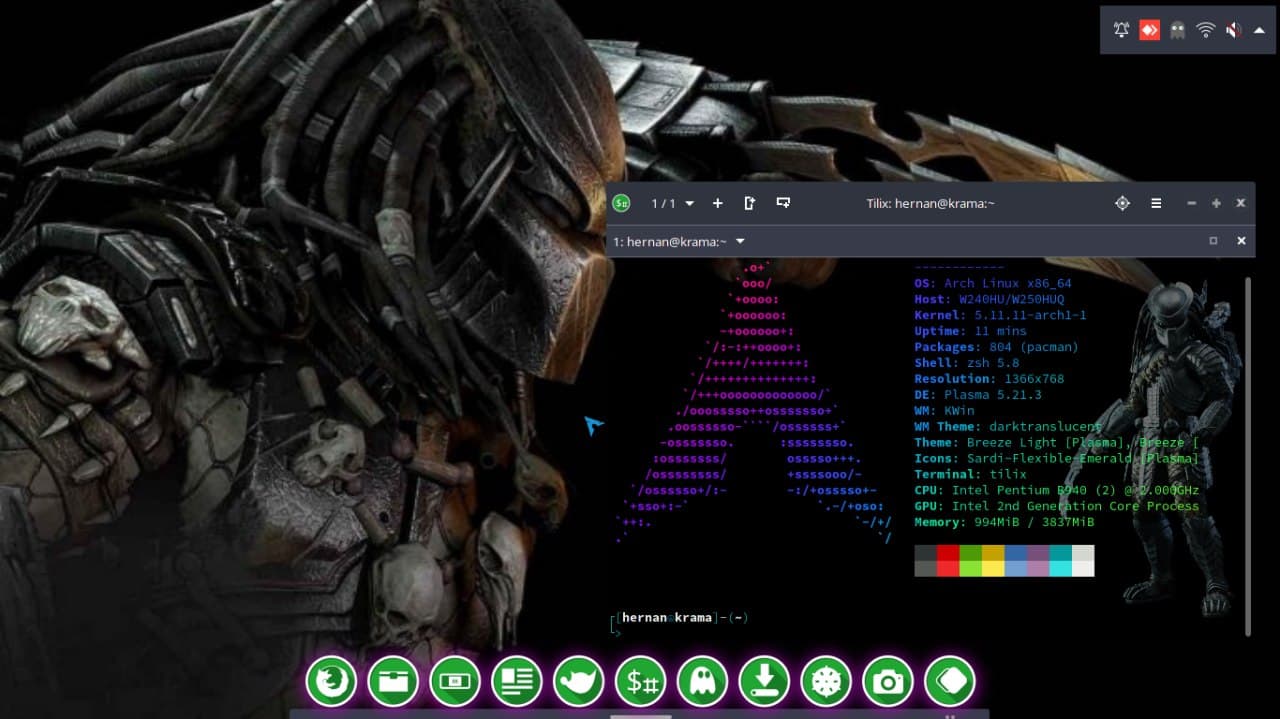This screenshot has height=719, width=1280.
Task: Toggle the muted volume tray icon
Action: click(x=1233, y=30)
